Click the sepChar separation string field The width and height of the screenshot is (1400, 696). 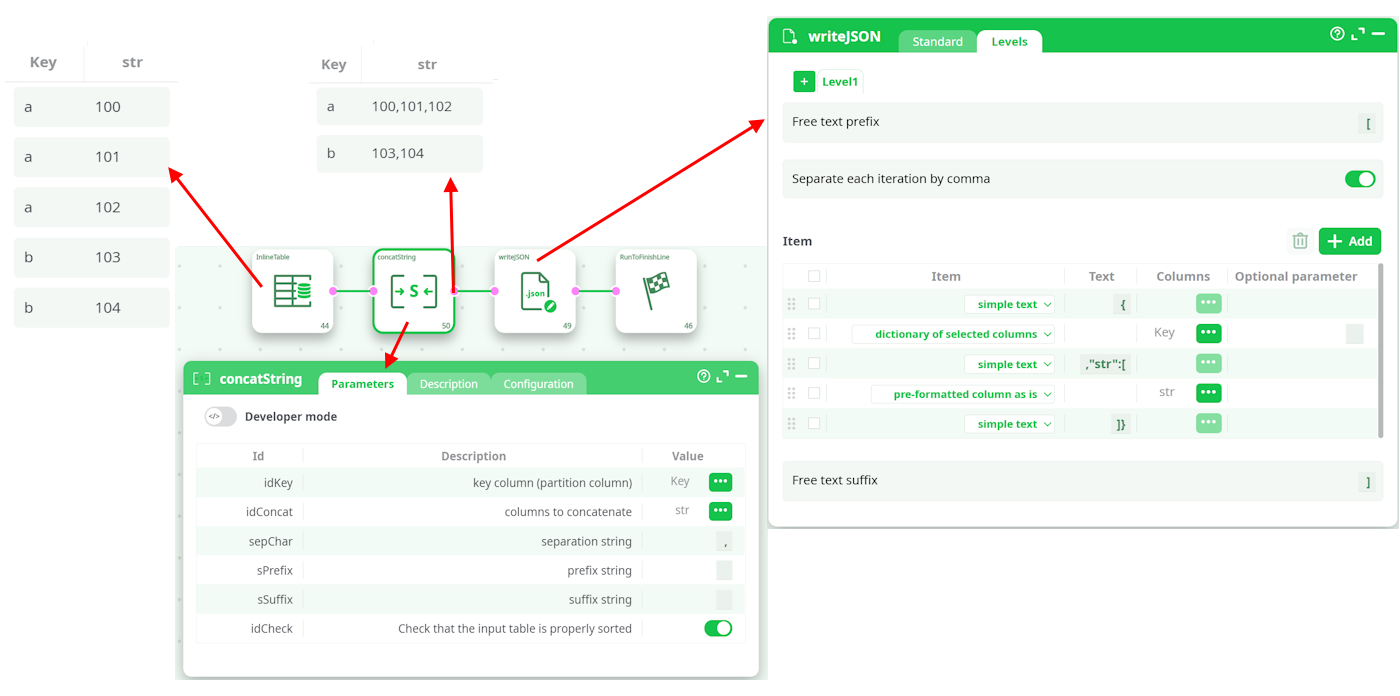[724, 541]
